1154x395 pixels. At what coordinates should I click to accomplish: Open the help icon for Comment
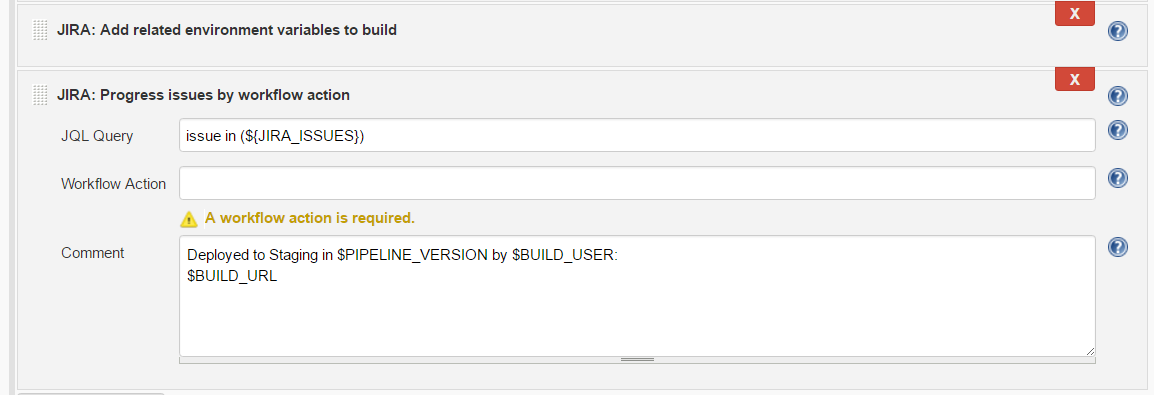(x=1117, y=247)
